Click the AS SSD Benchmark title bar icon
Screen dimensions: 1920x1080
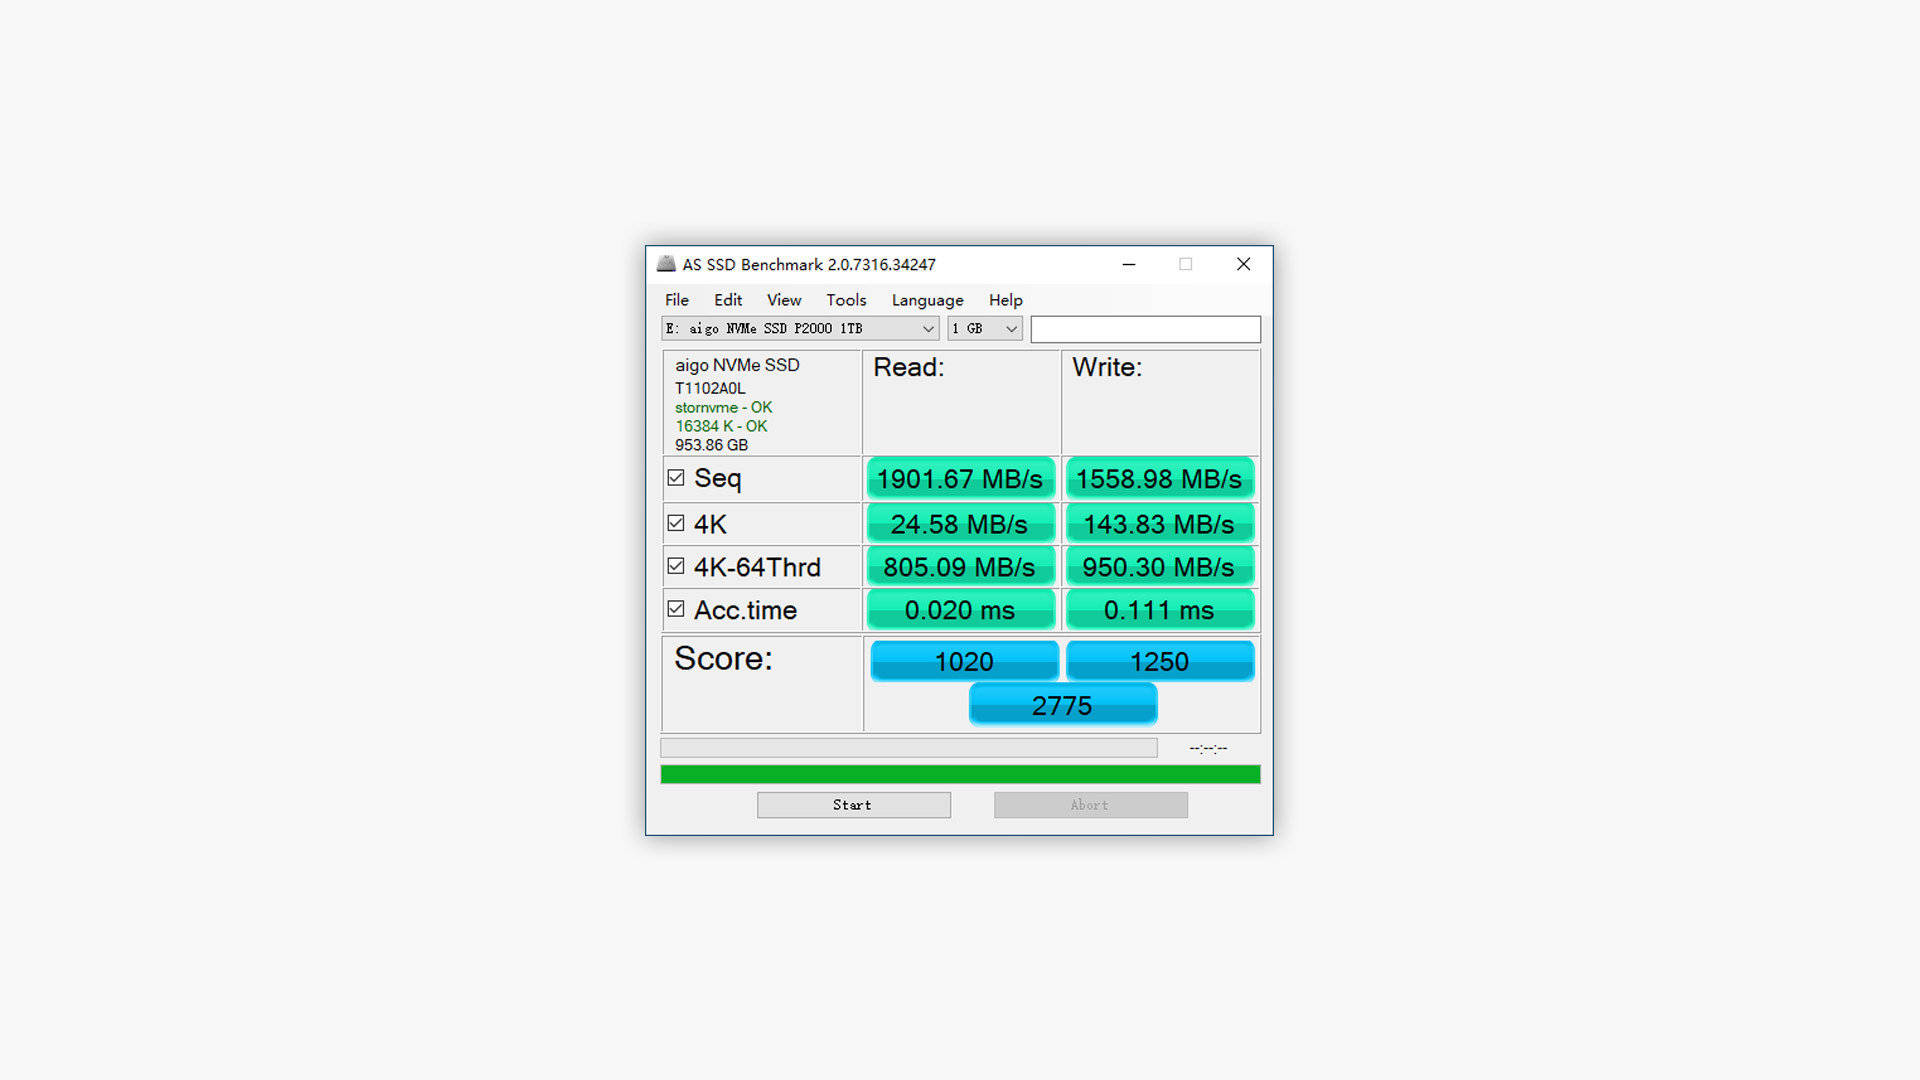[666, 264]
